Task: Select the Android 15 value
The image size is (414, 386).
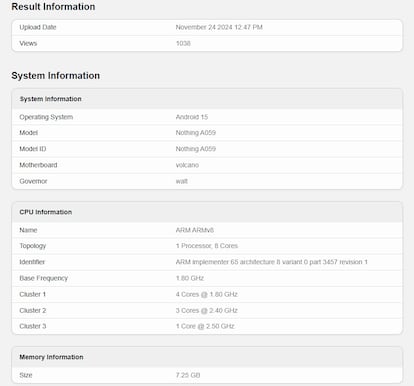Action: click(x=192, y=117)
